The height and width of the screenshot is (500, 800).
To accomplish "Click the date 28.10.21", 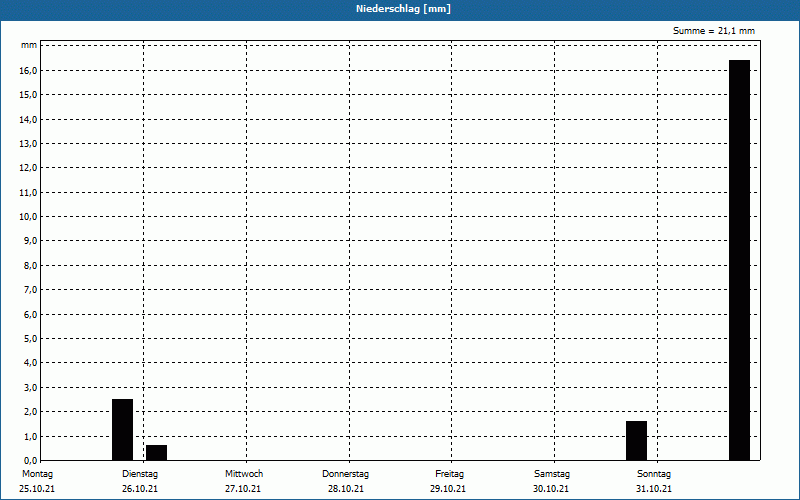I will pos(346,489).
